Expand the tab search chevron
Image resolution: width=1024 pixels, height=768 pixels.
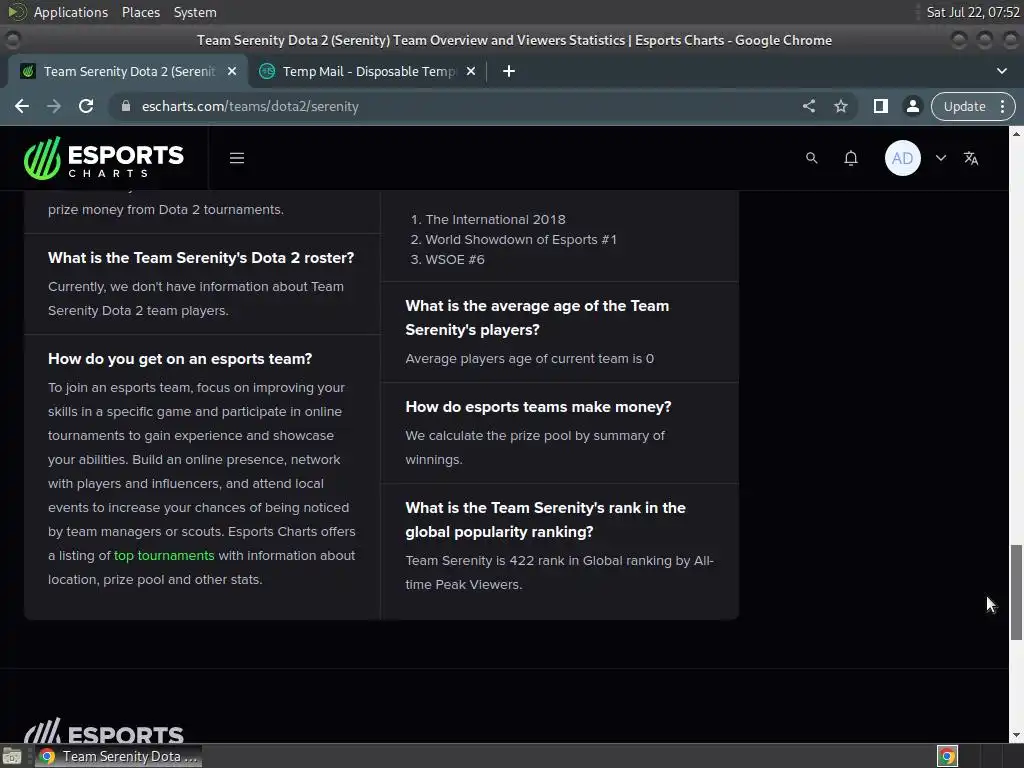(x=1002, y=71)
